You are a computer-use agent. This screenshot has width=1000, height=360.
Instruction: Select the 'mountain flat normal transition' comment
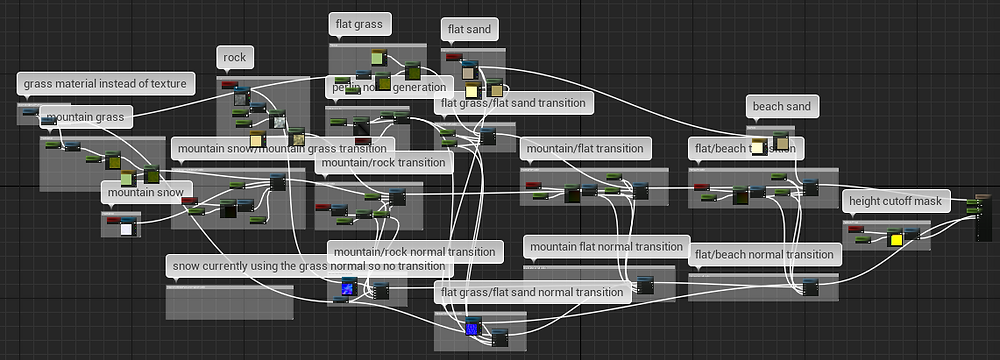tap(607, 246)
